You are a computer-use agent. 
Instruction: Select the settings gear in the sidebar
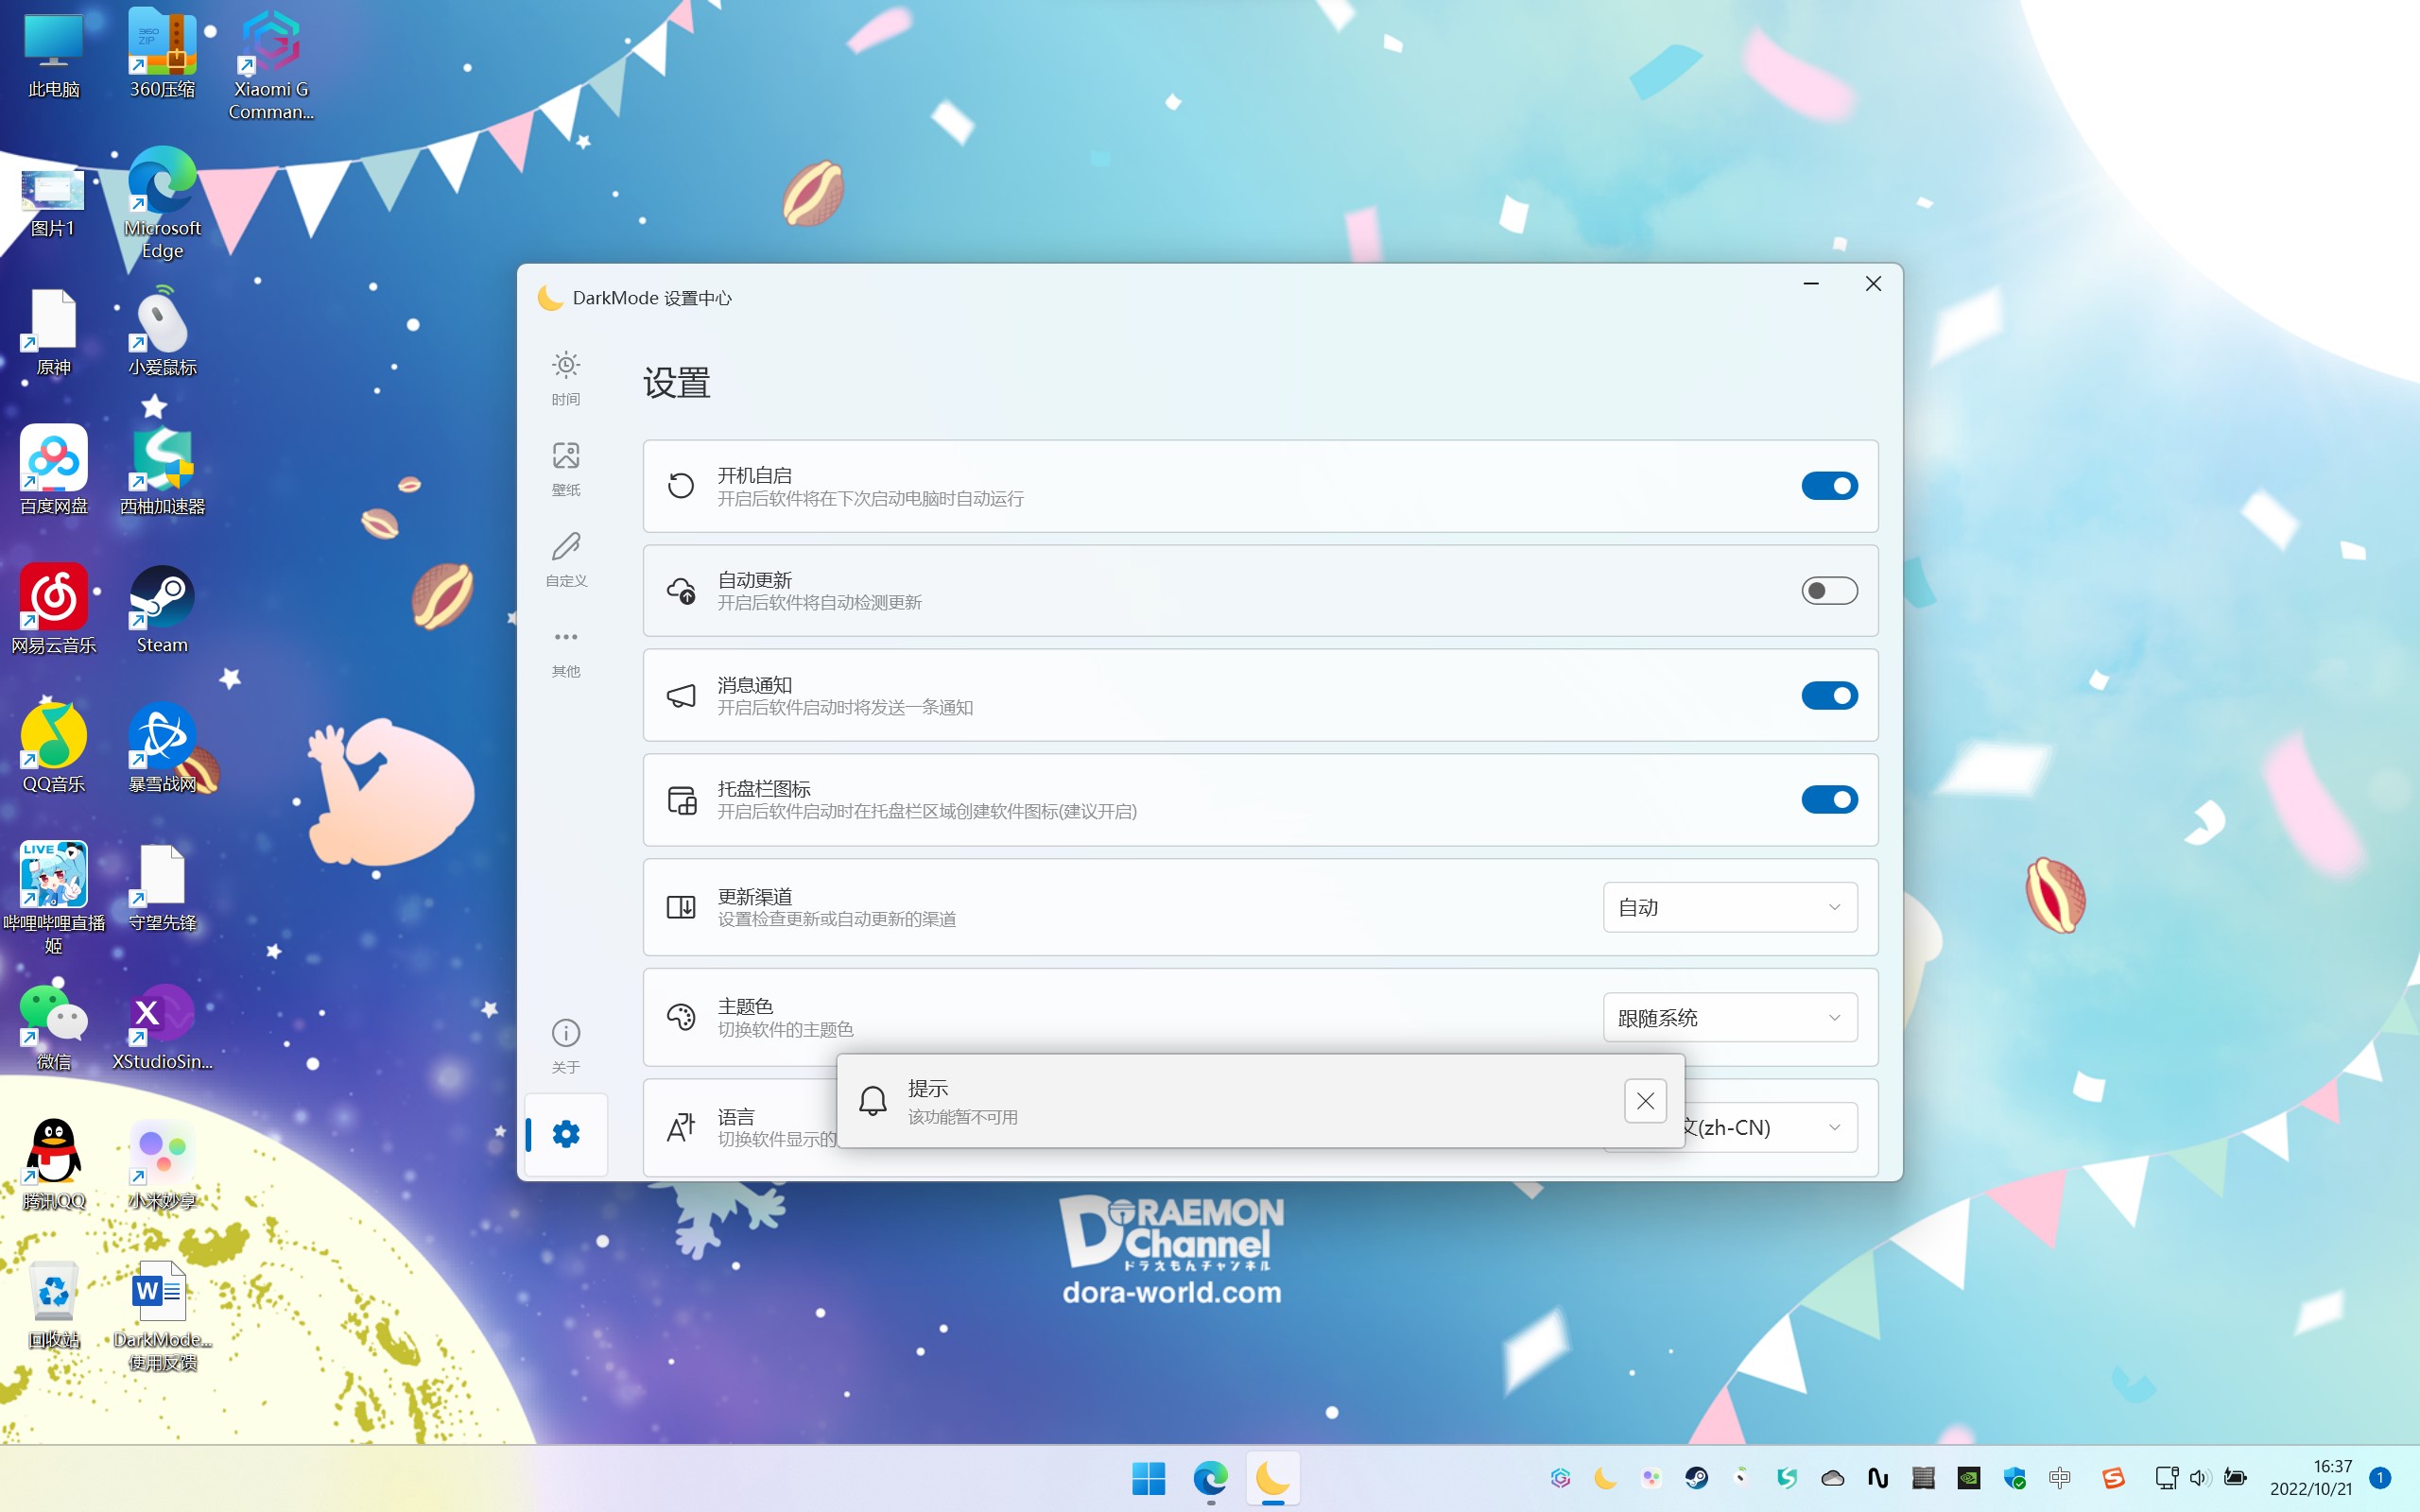click(x=566, y=1134)
